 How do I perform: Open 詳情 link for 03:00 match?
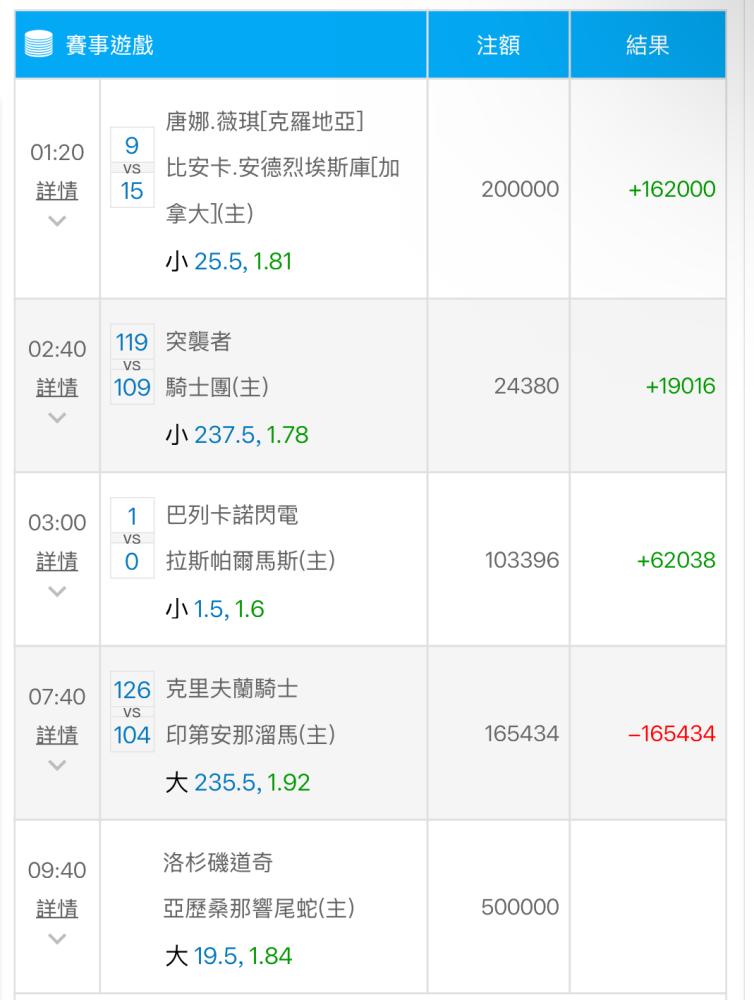coord(57,561)
